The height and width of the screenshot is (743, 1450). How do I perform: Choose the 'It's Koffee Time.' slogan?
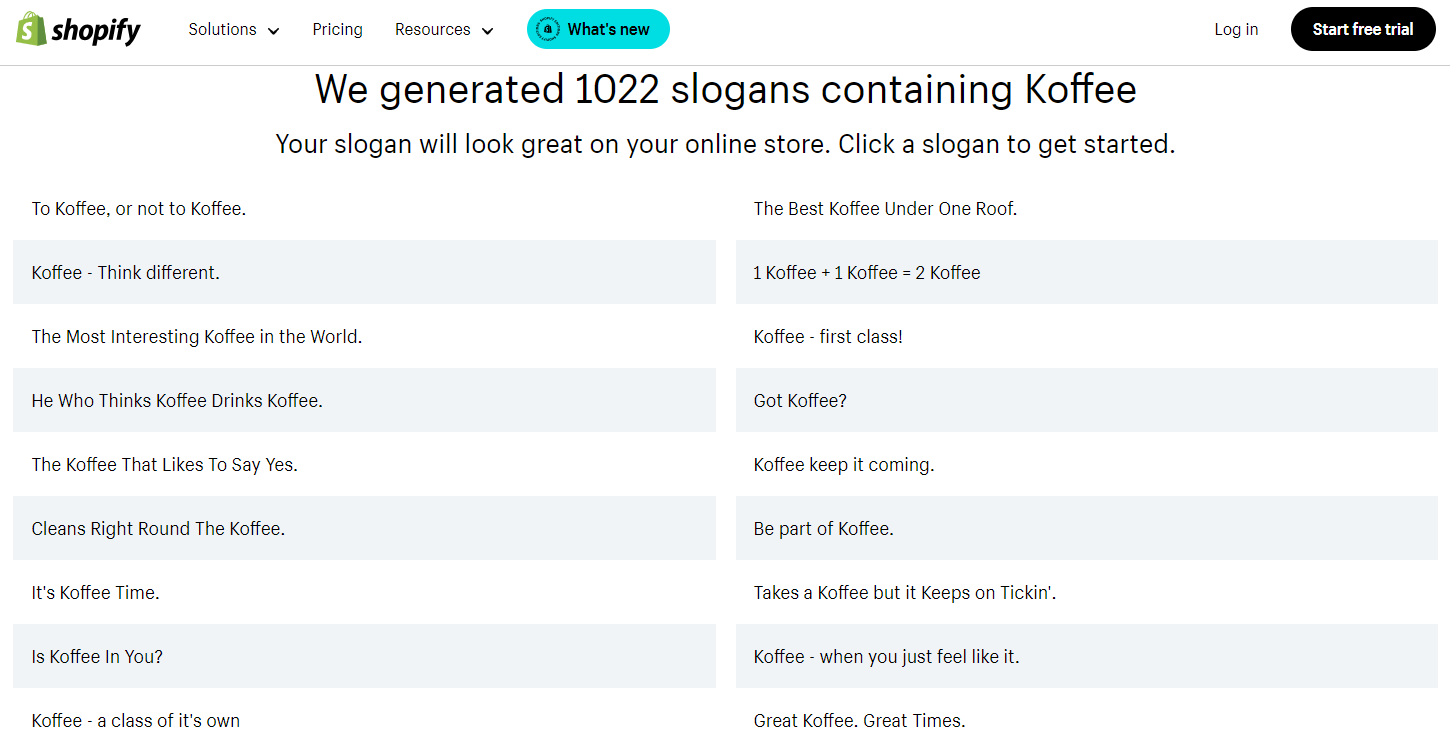click(x=96, y=593)
